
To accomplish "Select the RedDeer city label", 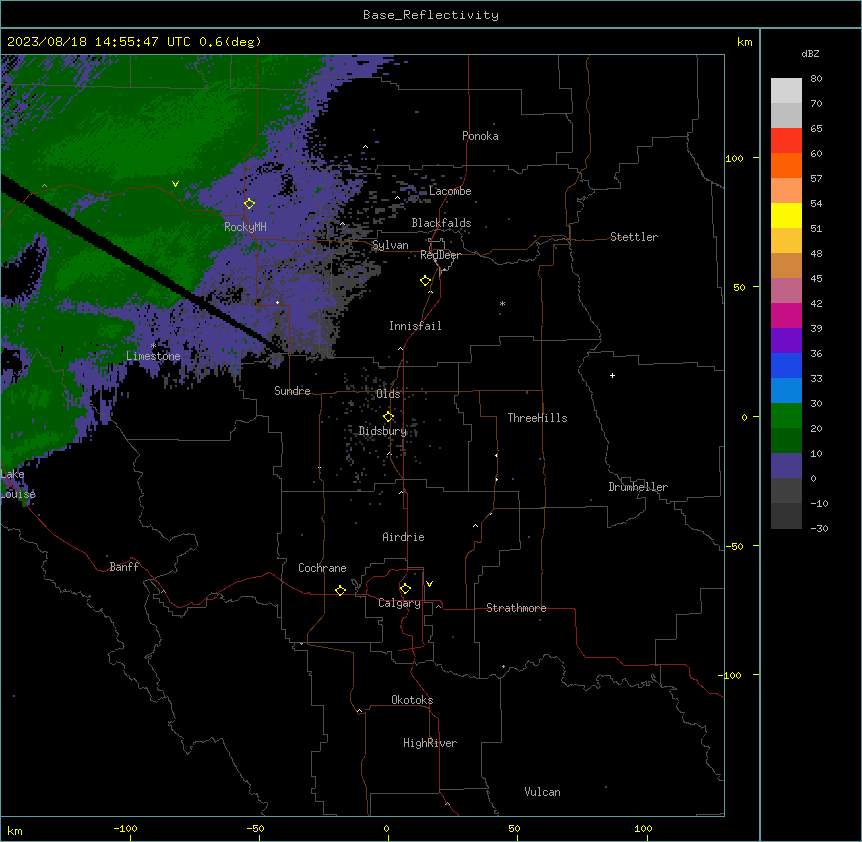I will pos(440,255).
